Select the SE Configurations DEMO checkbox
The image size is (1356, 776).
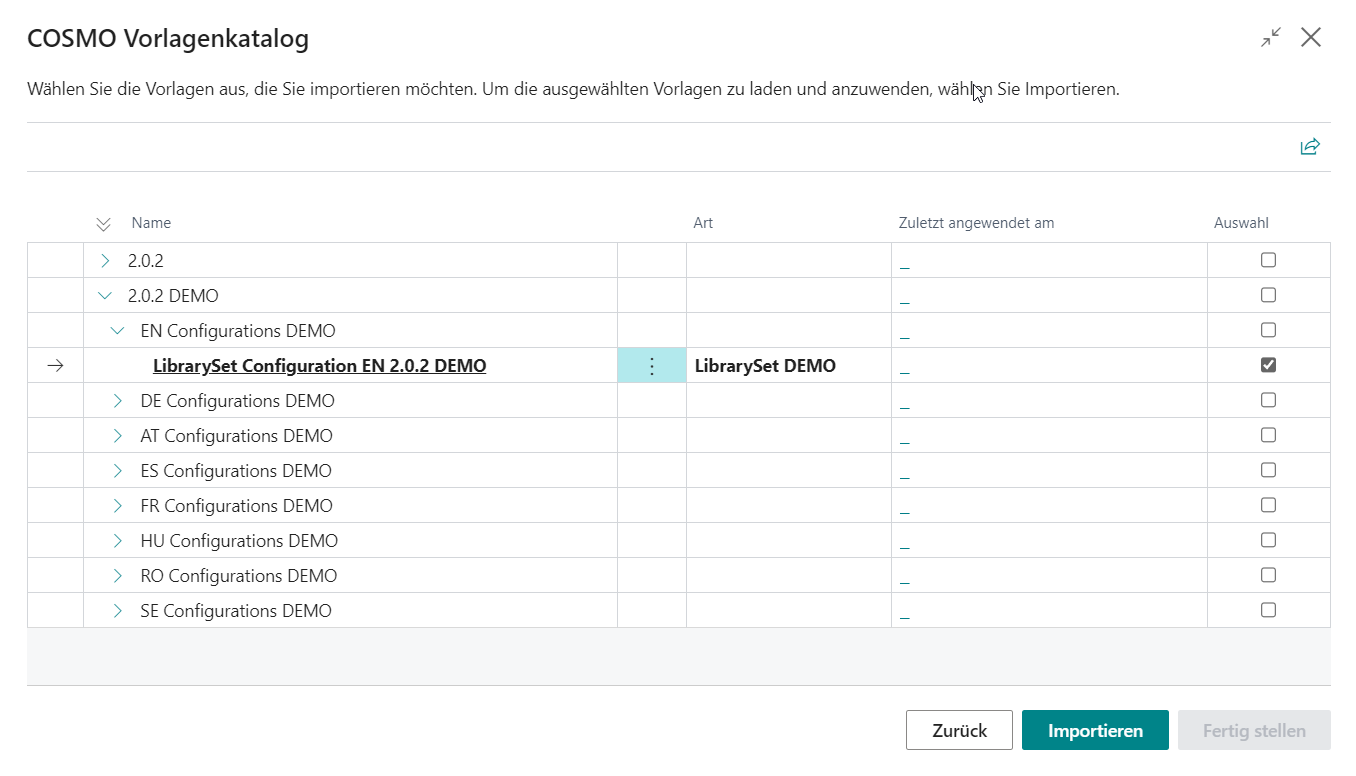pos(1268,610)
